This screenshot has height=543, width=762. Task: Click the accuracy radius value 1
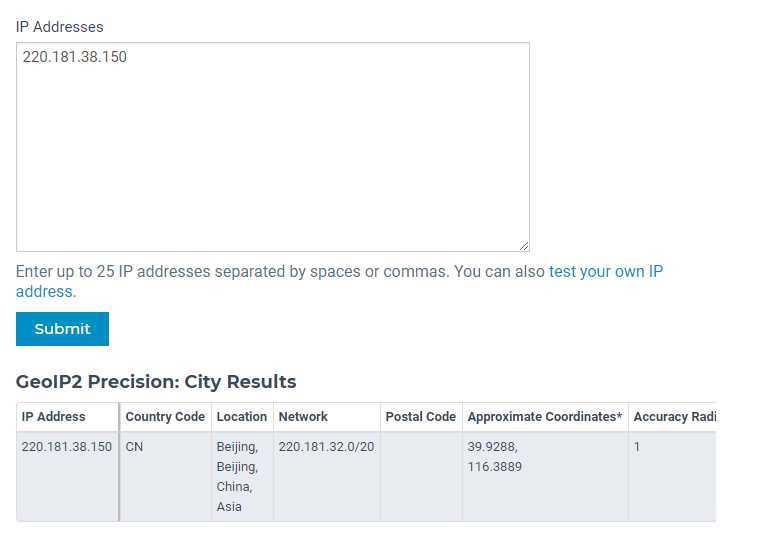(637, 447)
